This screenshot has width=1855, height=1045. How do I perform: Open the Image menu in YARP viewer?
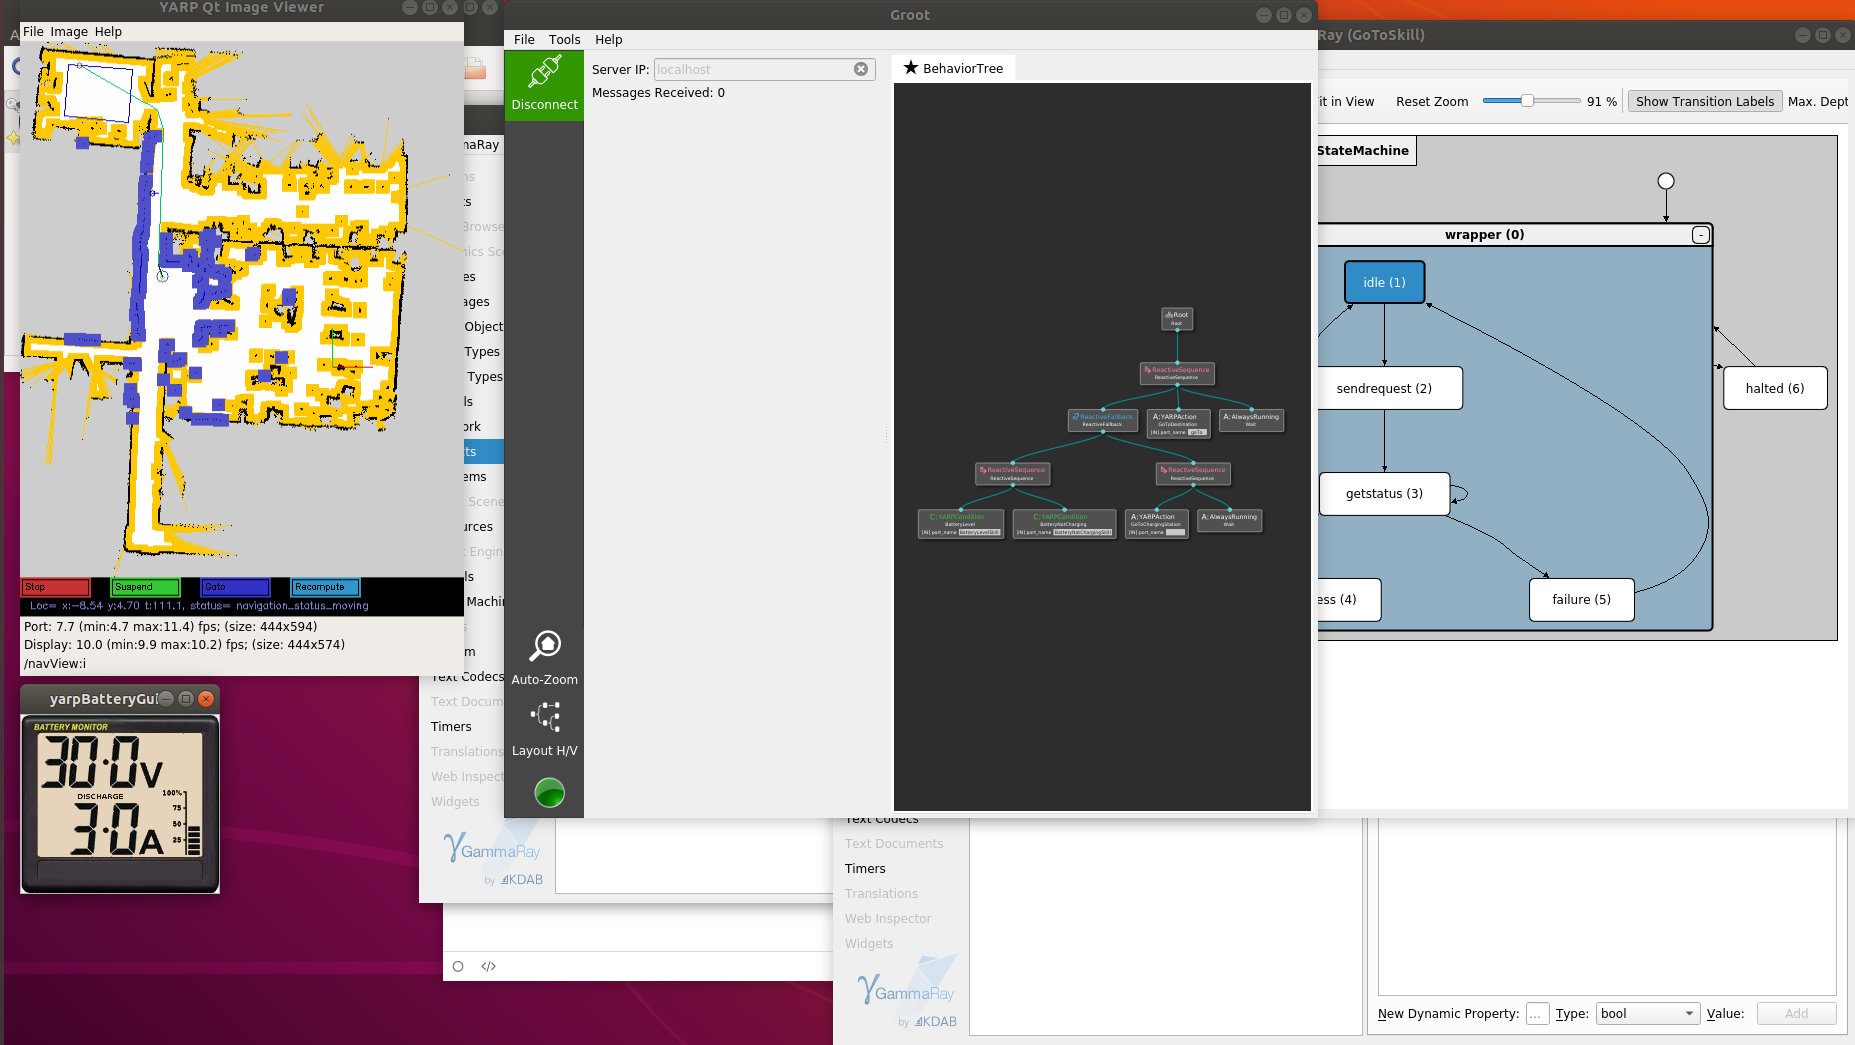(70, 31)
